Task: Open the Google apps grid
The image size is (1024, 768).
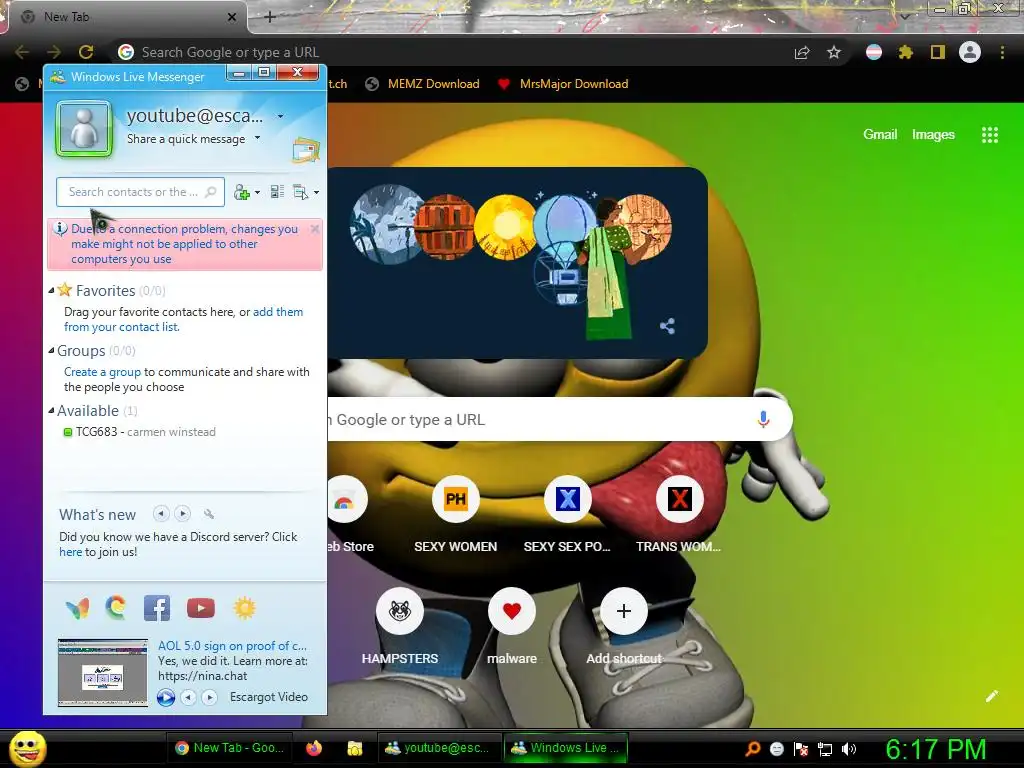Action: 990,135
